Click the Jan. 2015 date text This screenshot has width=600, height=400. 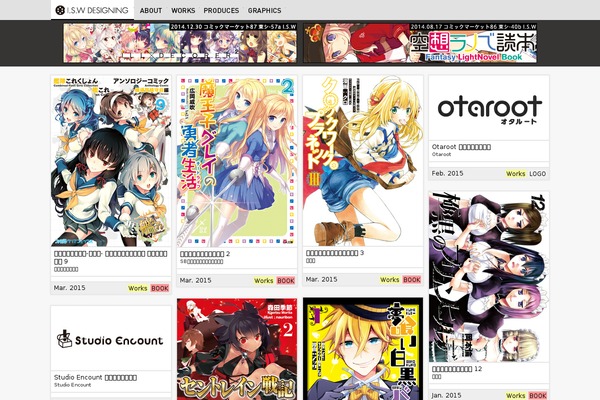446,395
